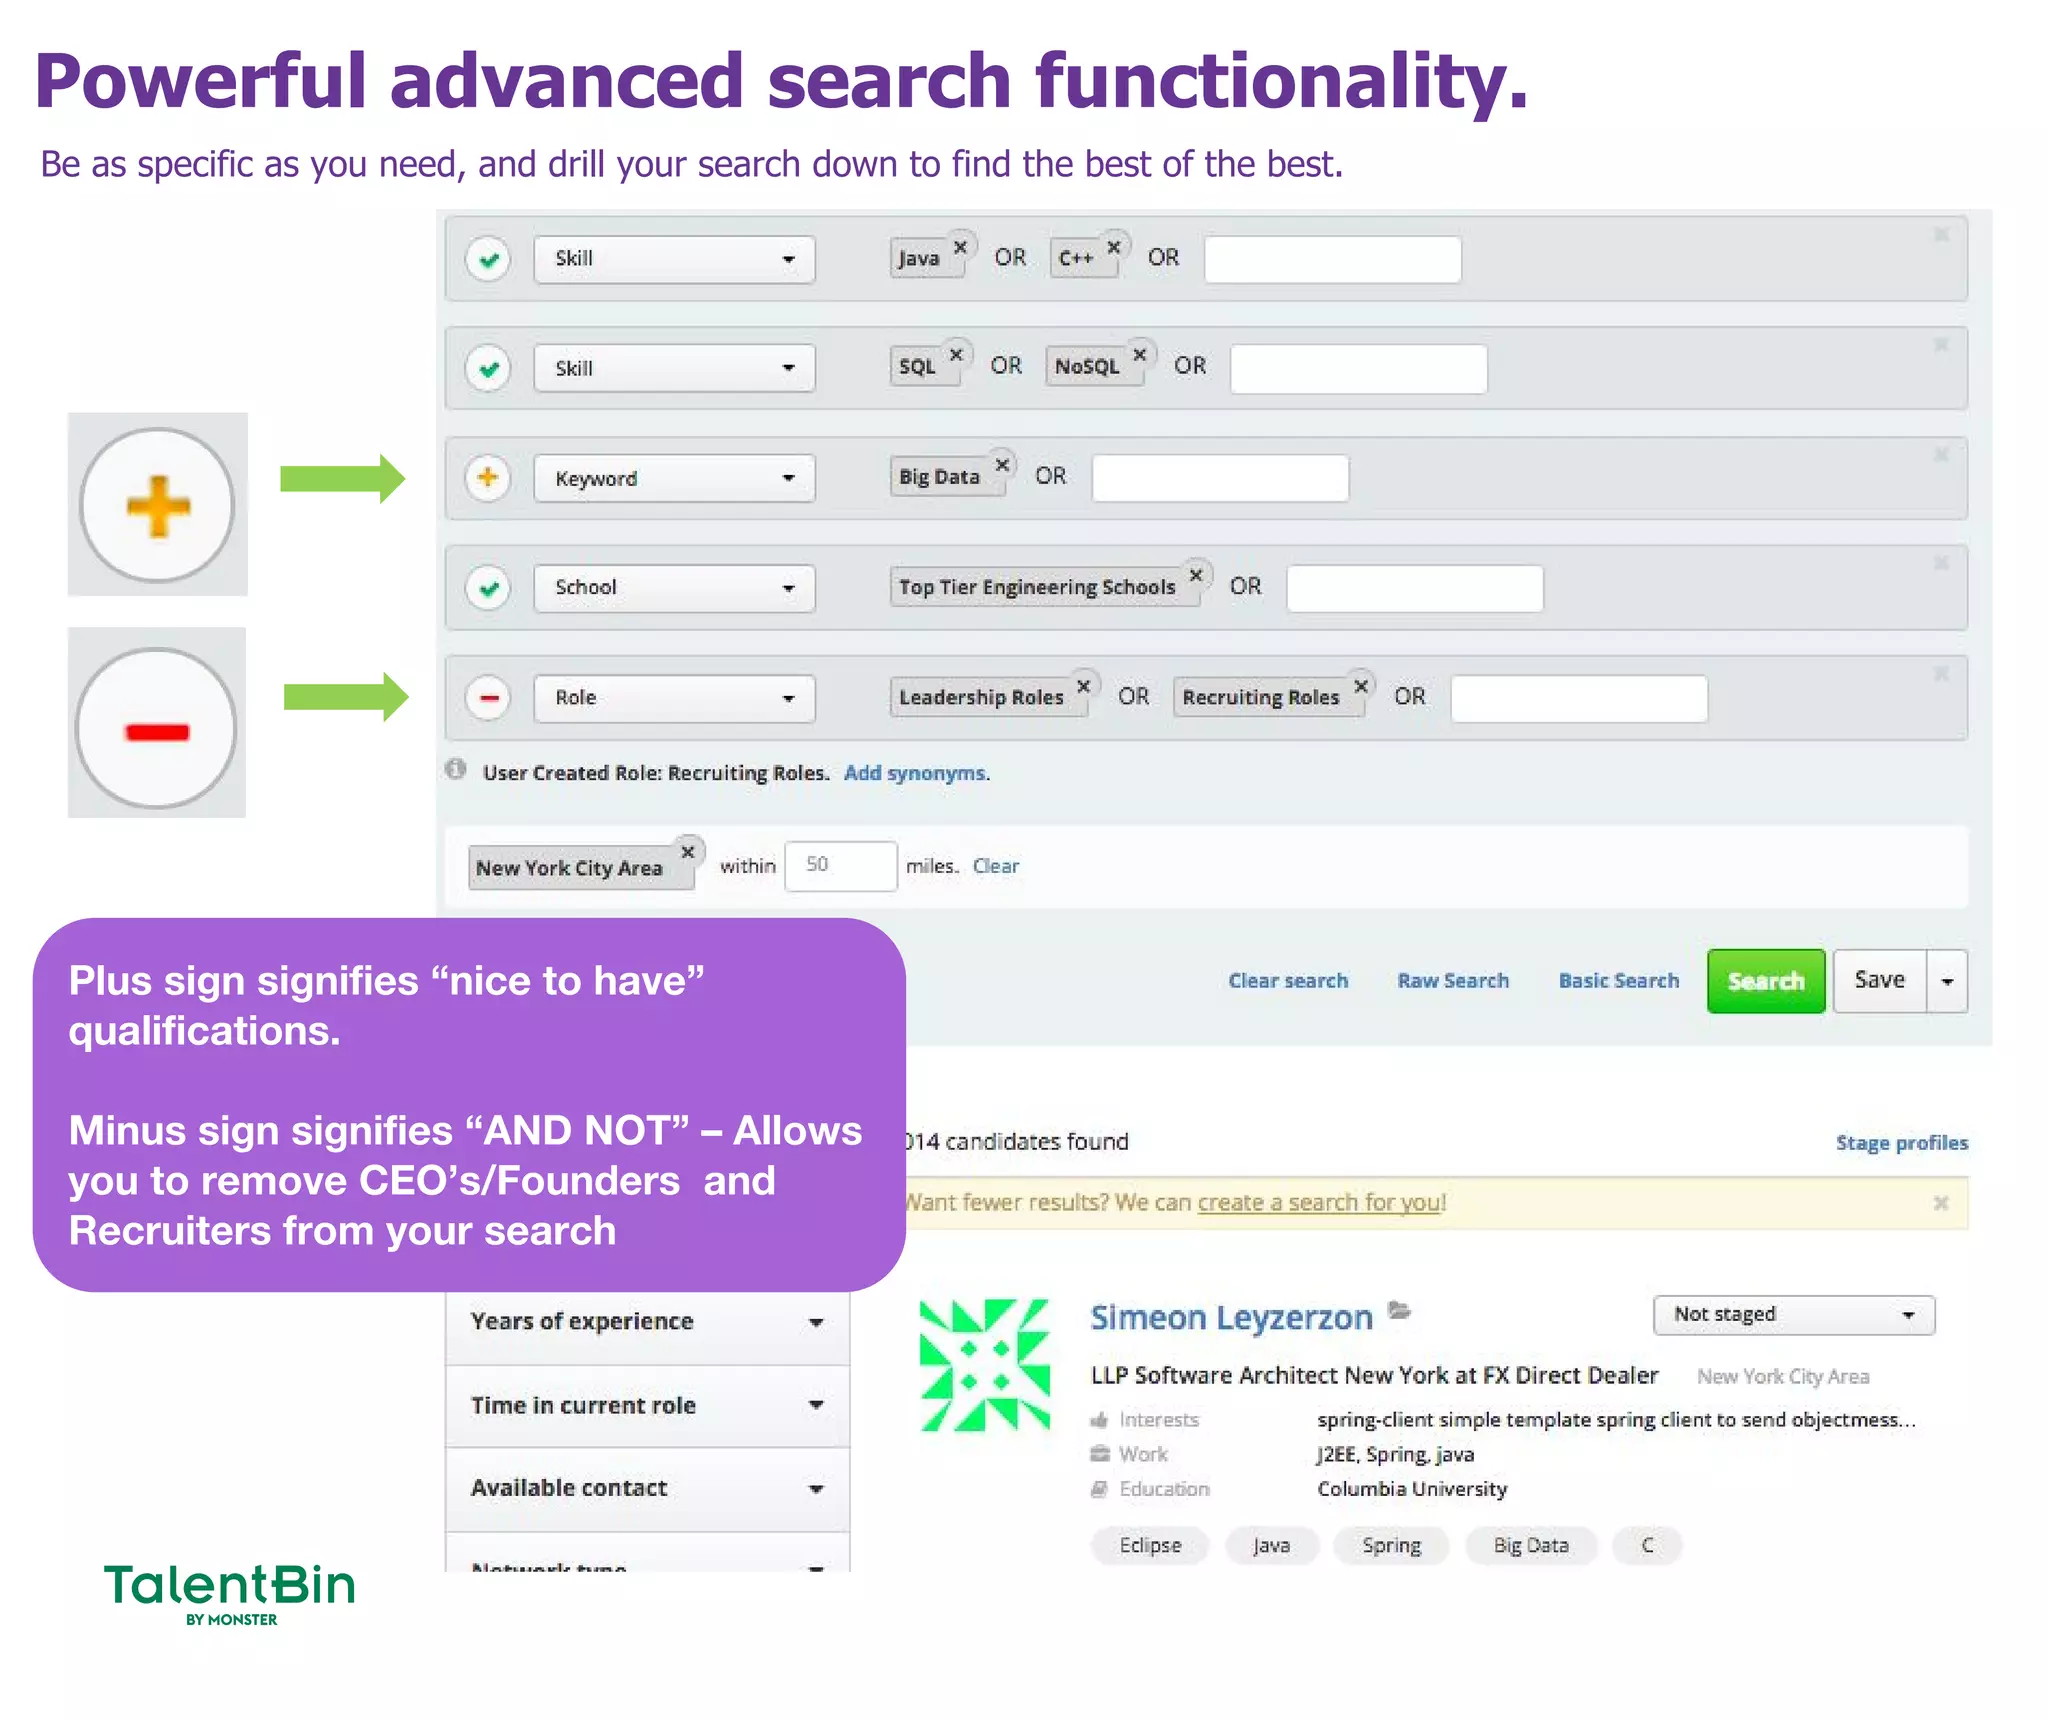Toggle the checkmark on SQL skill row
The height and width of the screenshot is (1720, 2048).
pyautogui.click(x=488, y=369)
